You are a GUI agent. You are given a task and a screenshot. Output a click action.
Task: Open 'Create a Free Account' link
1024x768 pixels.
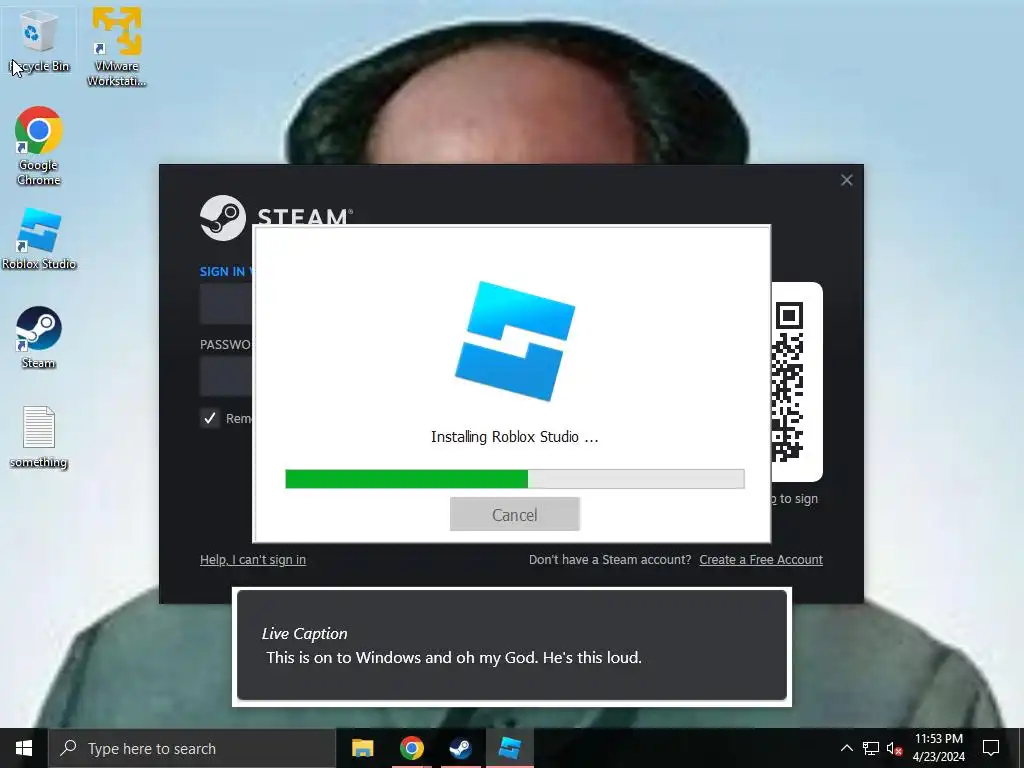point(761,560)
